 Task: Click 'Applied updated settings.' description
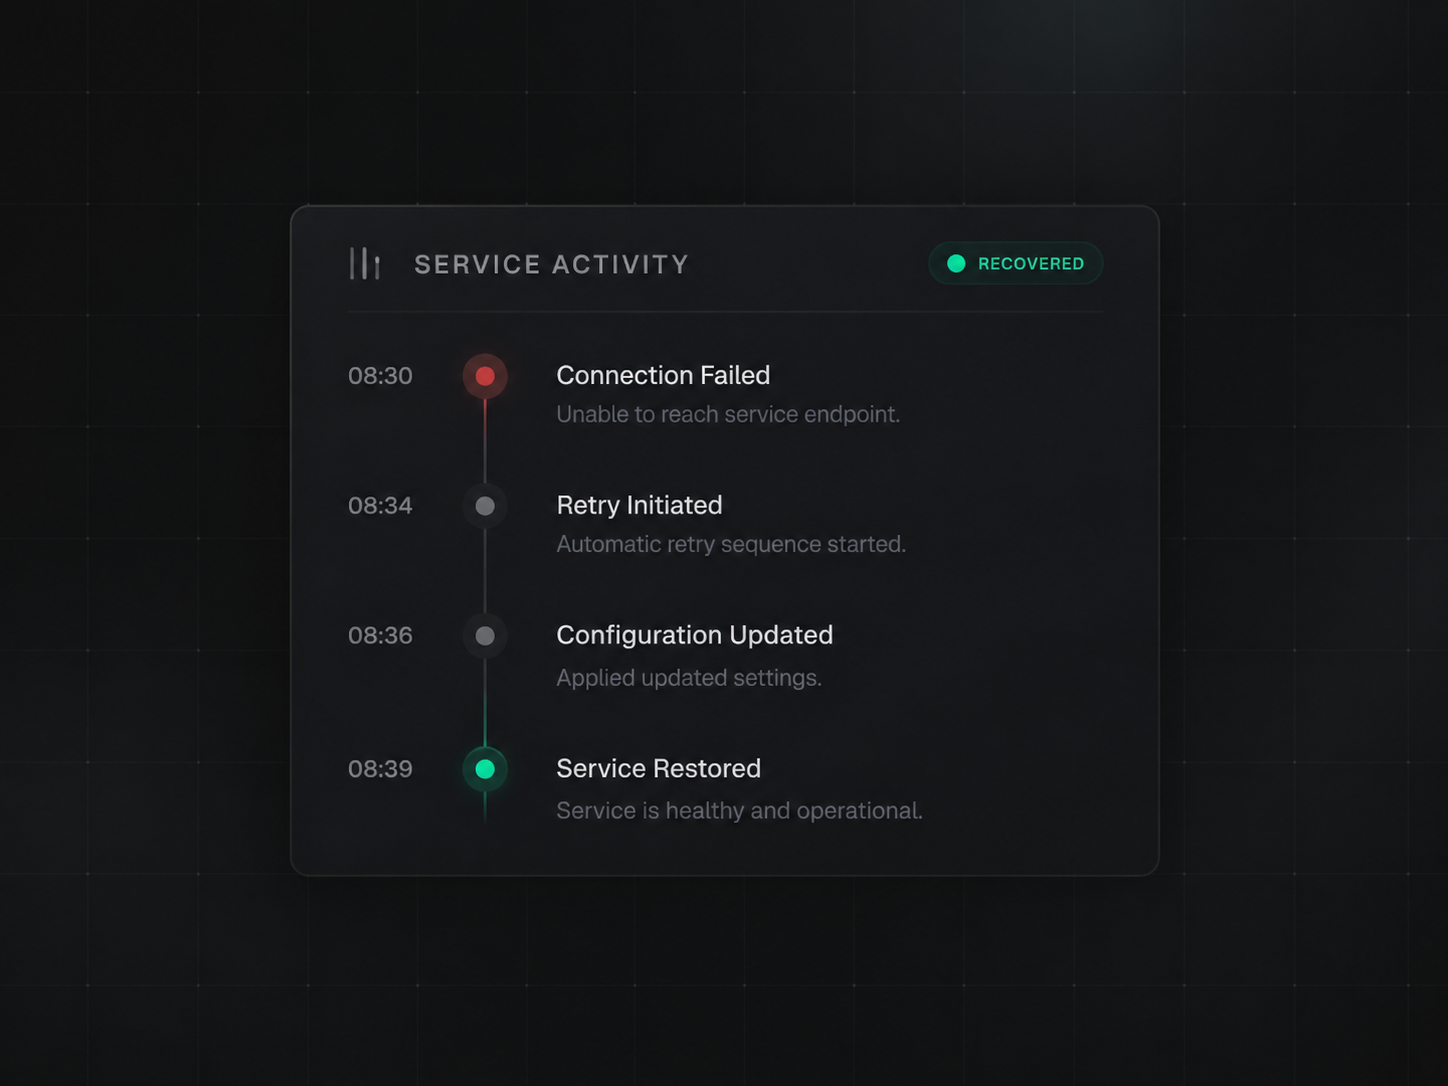click(689, 678)
